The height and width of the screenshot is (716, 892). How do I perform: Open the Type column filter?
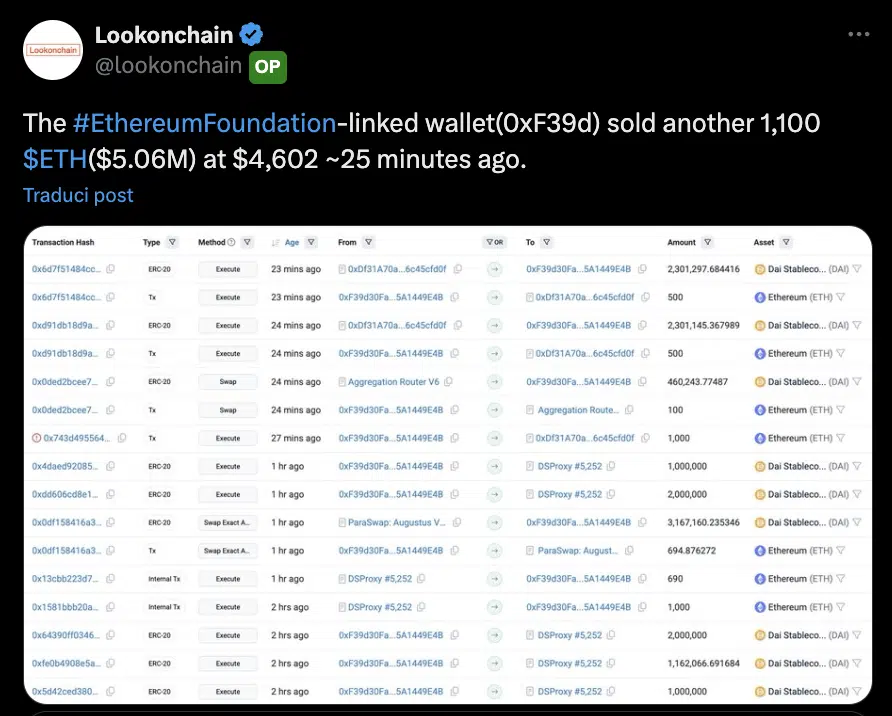(172, 243)
